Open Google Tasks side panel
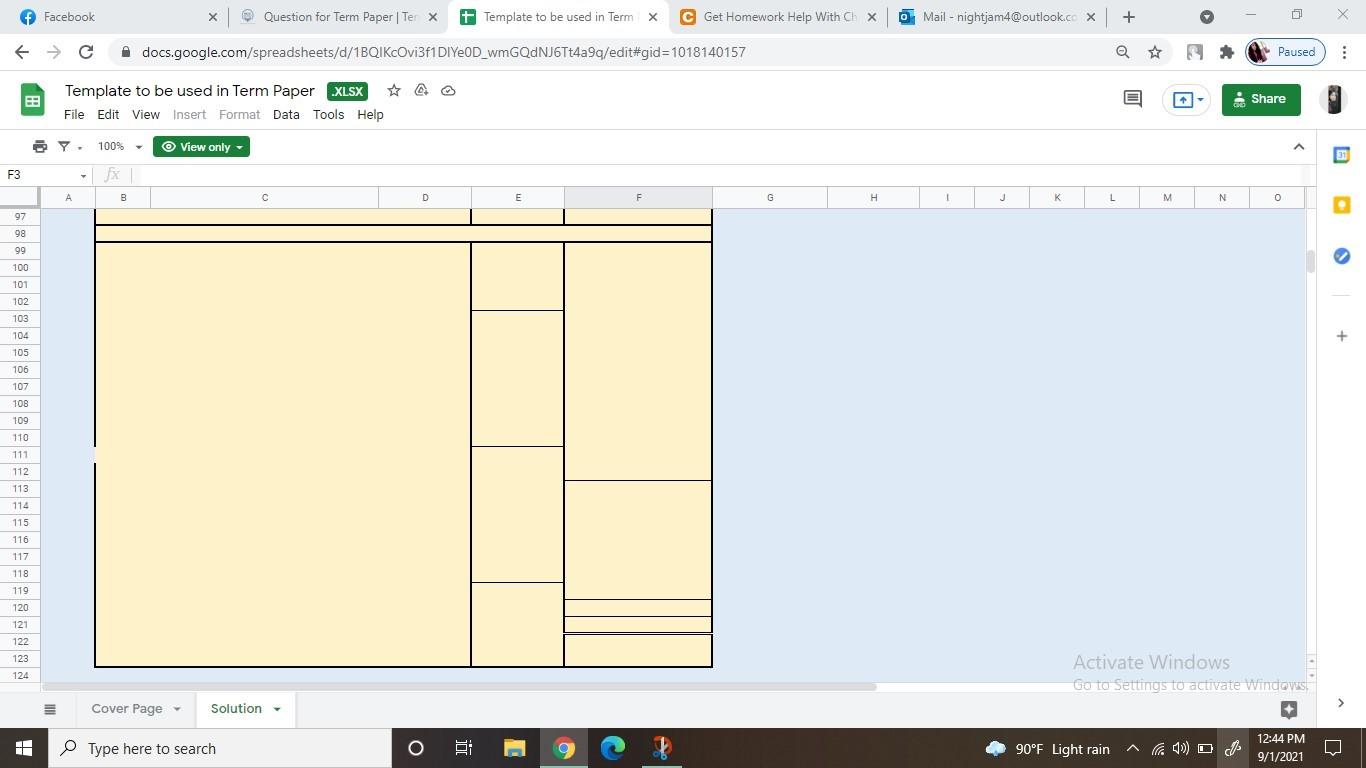Screen dimensions: 1366x768 pyautogui.click(x=1342, y=256)
